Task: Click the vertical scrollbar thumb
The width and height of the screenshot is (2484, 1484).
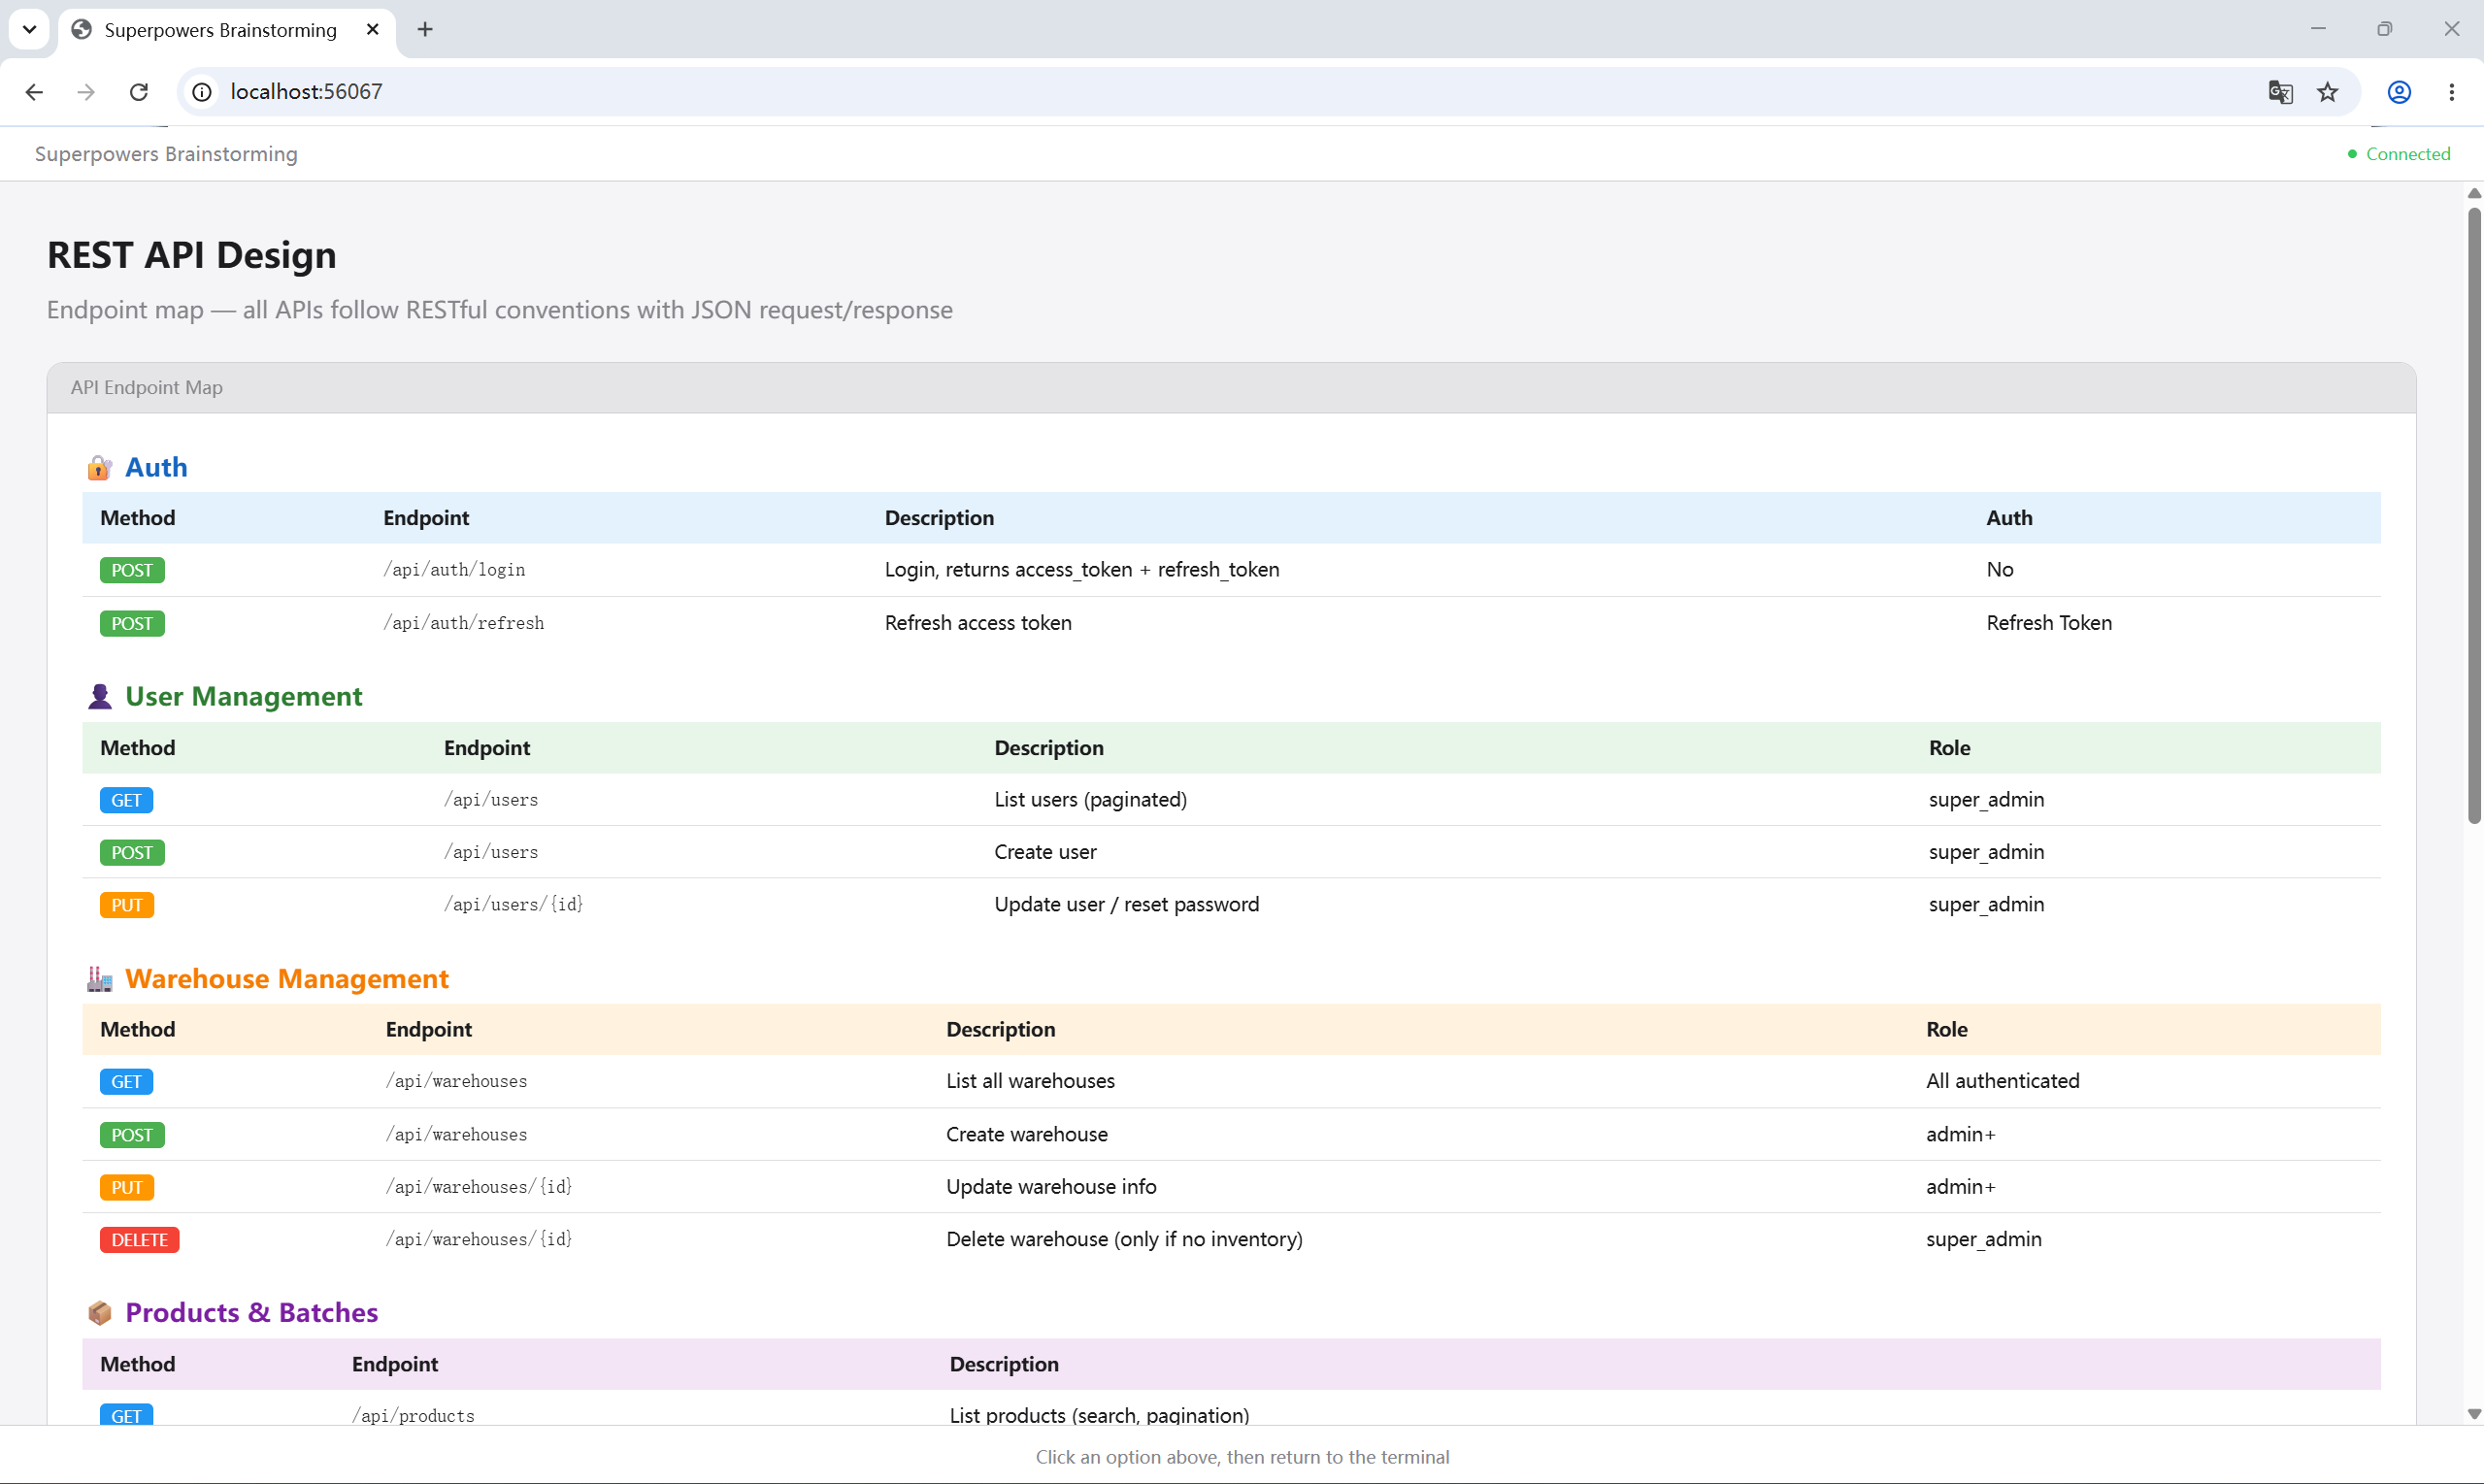Action: 2474,515
